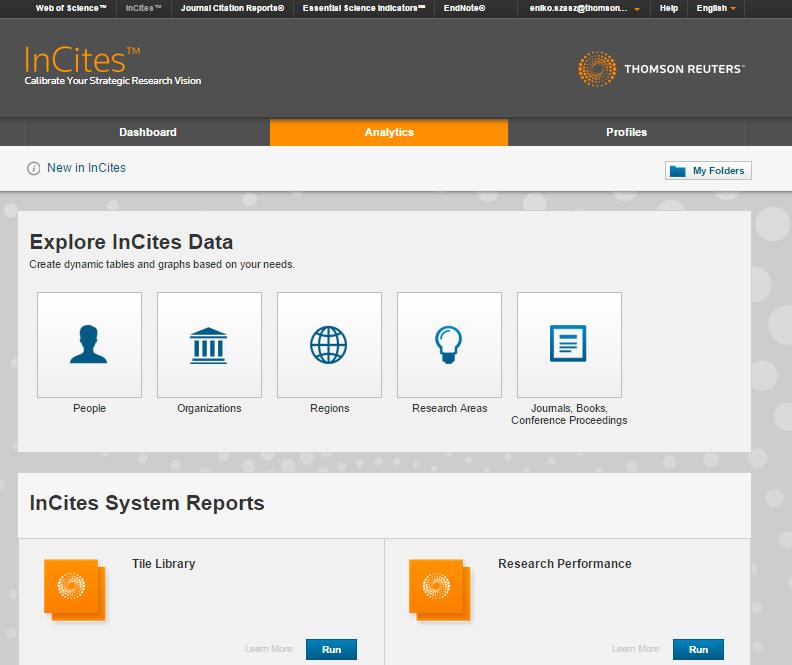This screenshot has width=792, height=665.
Task: Click the Organizations label text
Action: [209, 408]
